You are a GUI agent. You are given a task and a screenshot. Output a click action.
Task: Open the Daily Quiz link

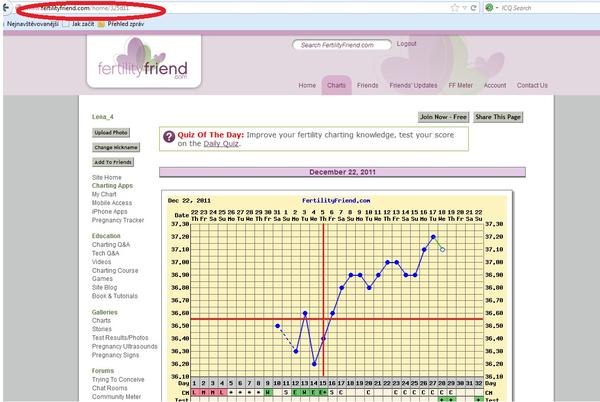tap(221, 144)
